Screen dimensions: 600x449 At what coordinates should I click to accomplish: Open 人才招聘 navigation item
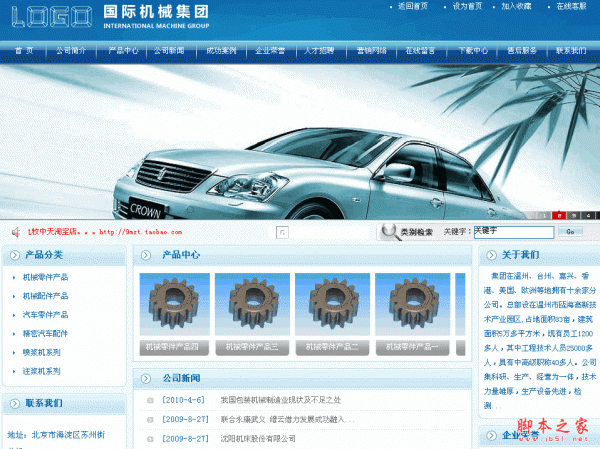coord(319,51)
